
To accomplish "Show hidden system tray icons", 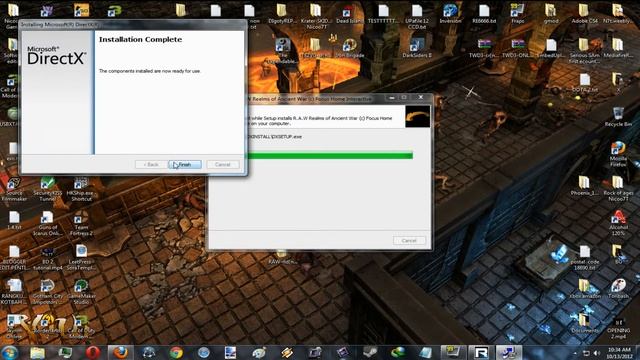I will point(575,353).
